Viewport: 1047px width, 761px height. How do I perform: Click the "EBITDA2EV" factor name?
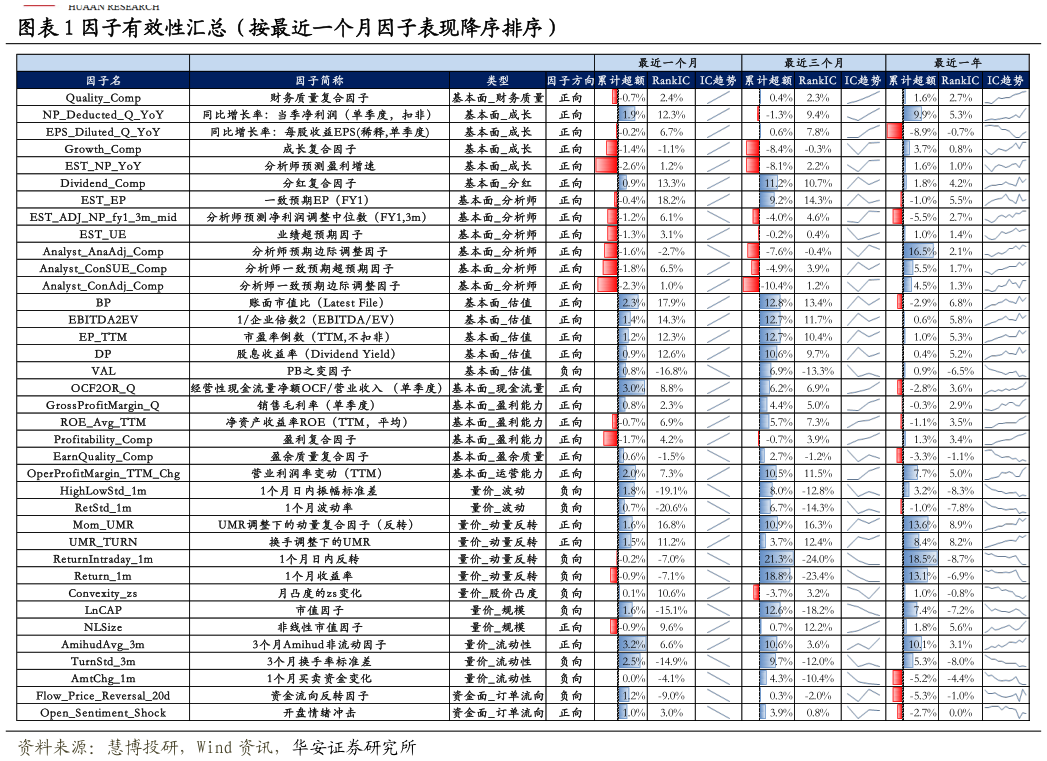pyautogui.click(x=103, y=320)
